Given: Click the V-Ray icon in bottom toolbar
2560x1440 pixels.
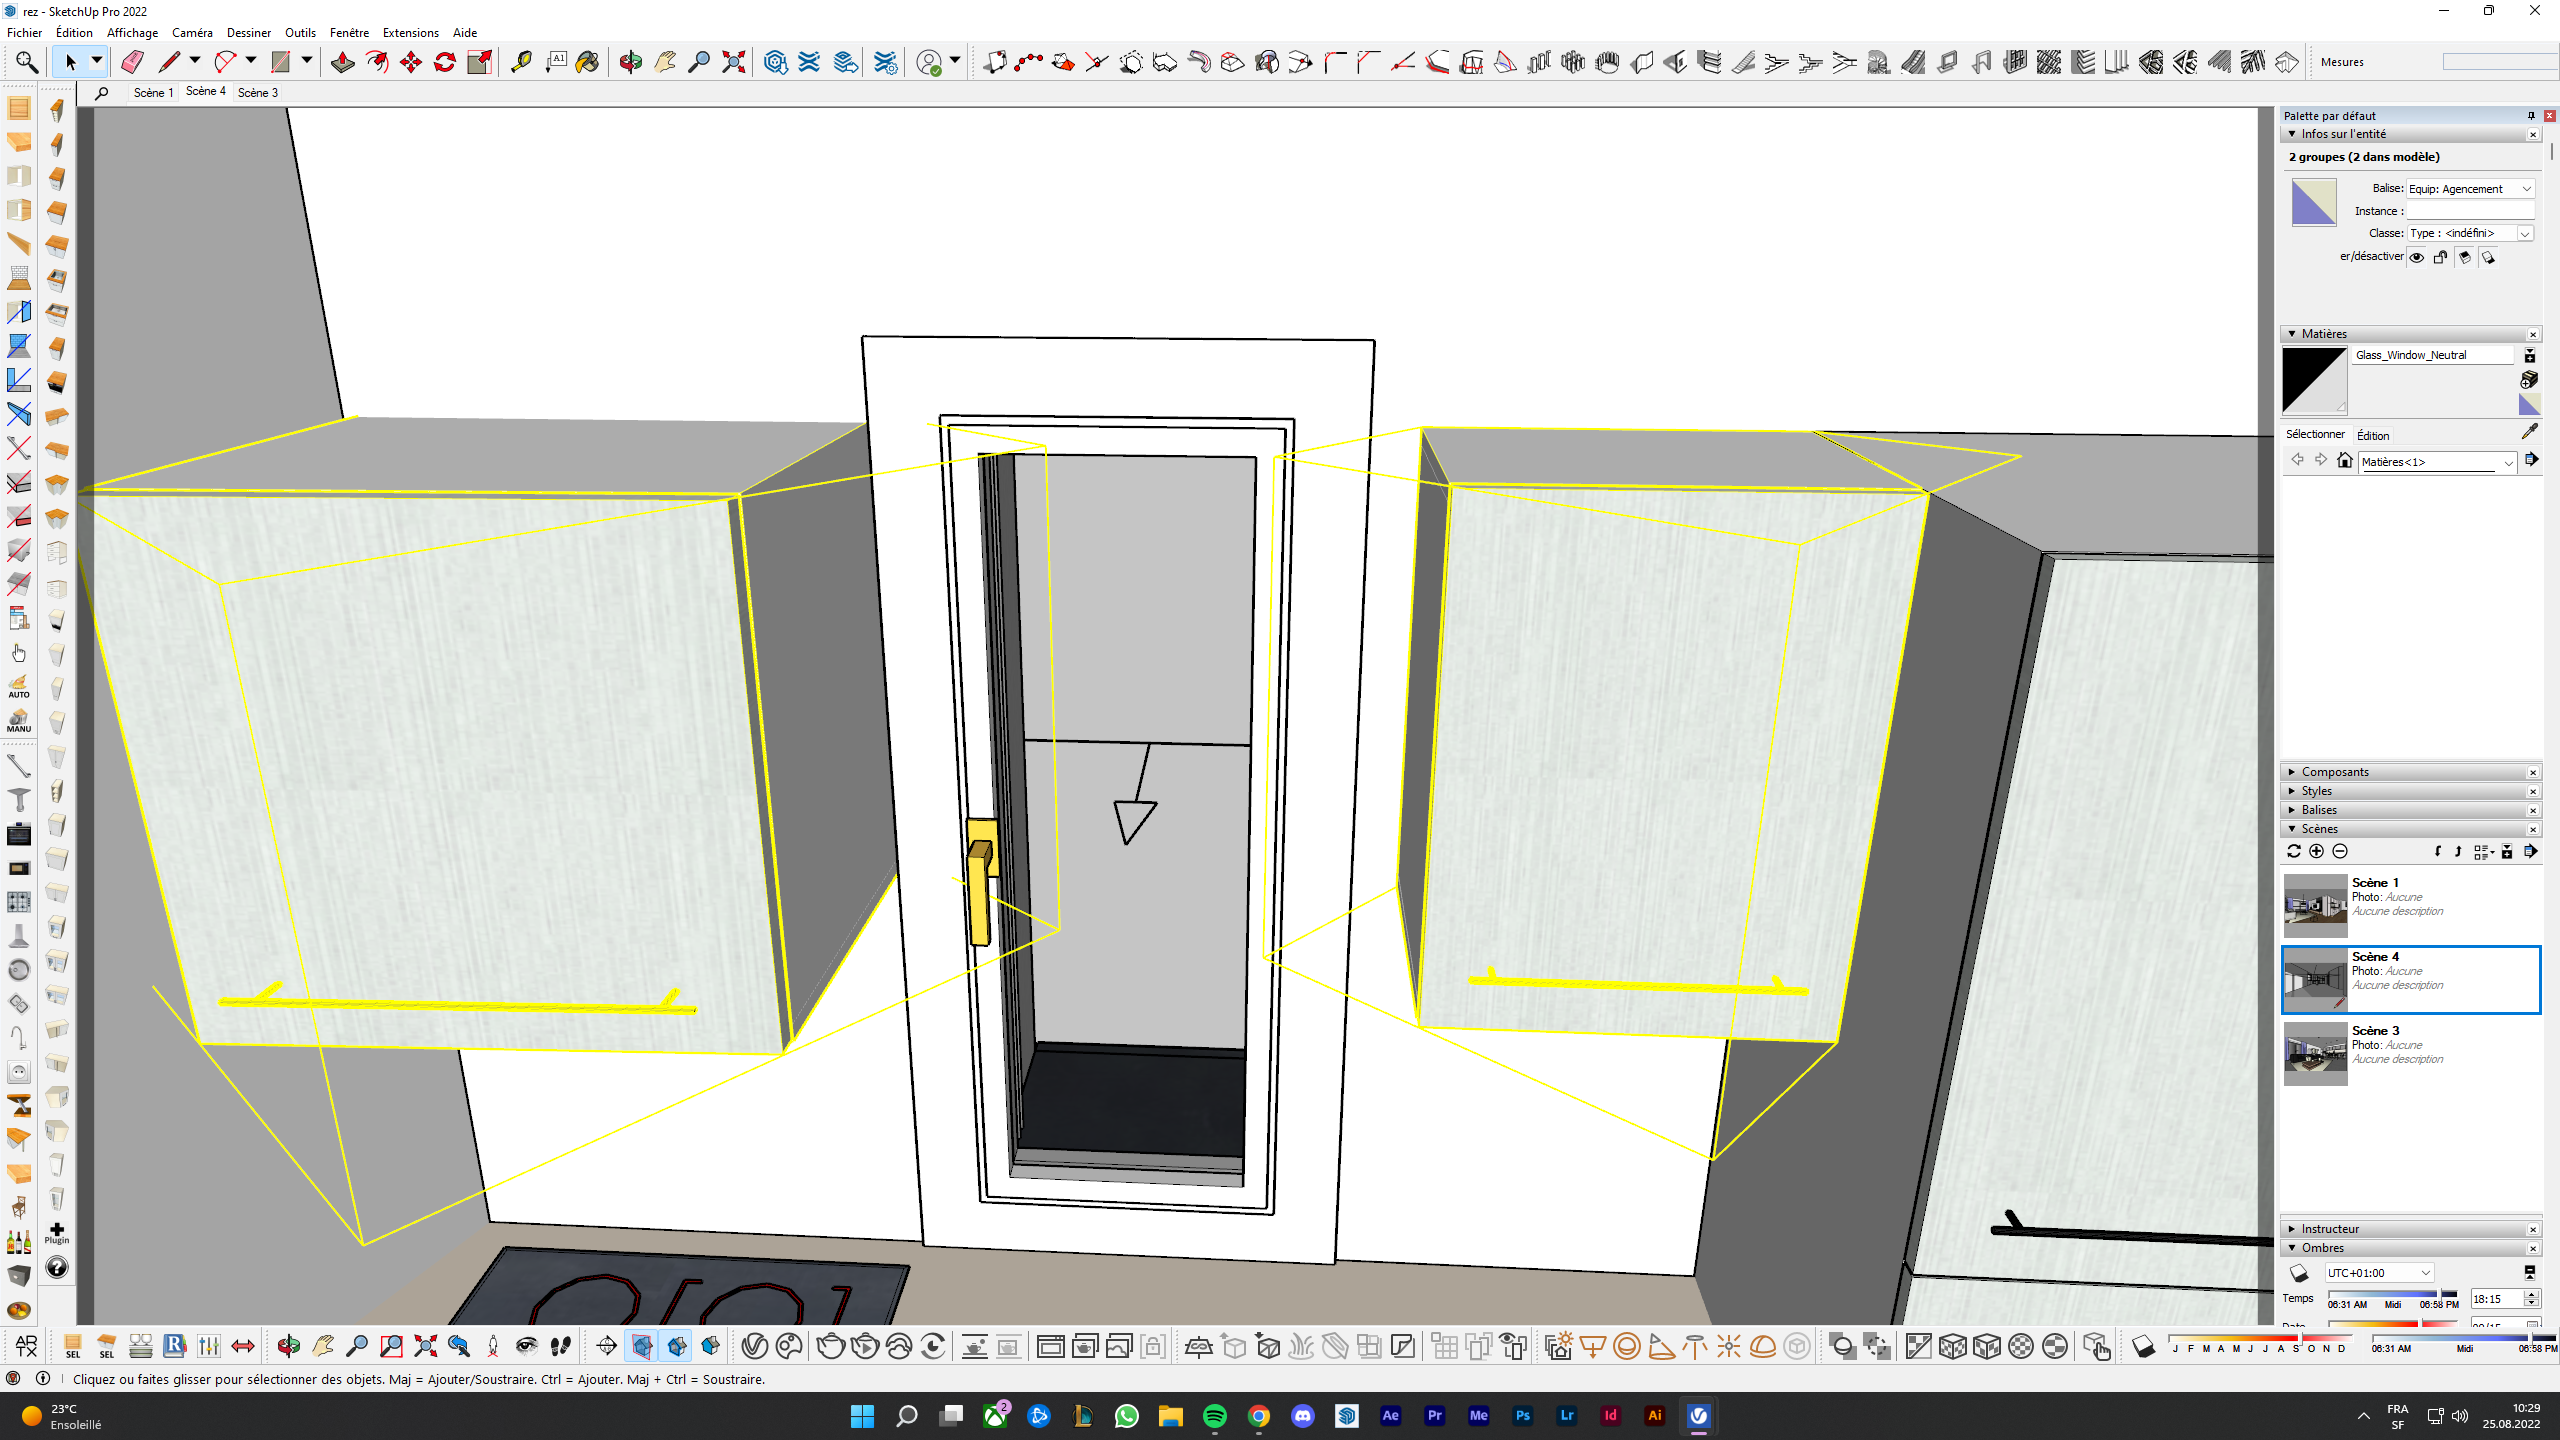Looking at the screenshot, I should [x=754, y=1346].
